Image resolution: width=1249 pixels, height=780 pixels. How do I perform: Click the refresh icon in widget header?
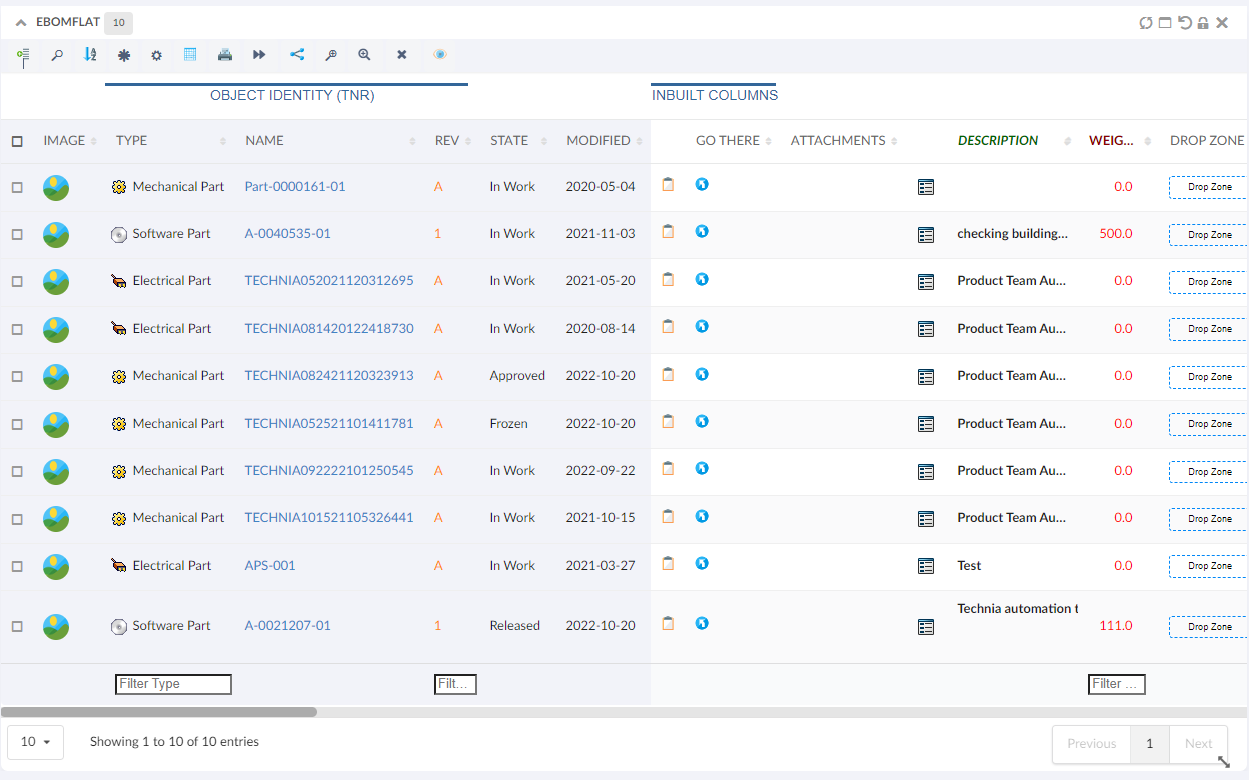pos(1146,23)
